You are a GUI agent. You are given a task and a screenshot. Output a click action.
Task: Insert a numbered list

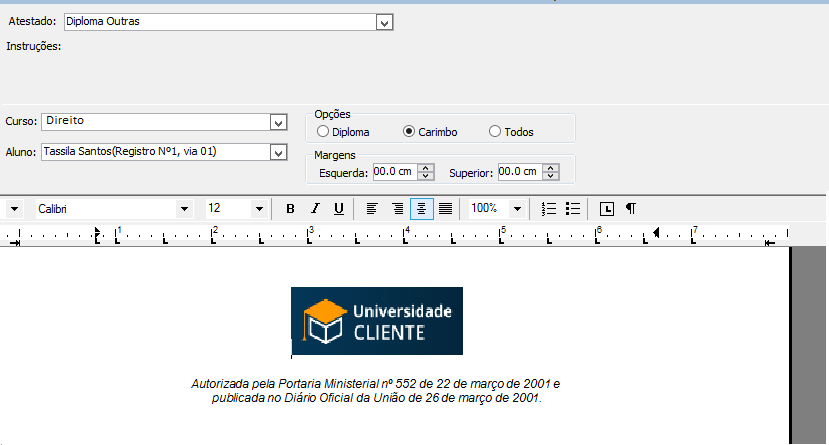point(548,209)
